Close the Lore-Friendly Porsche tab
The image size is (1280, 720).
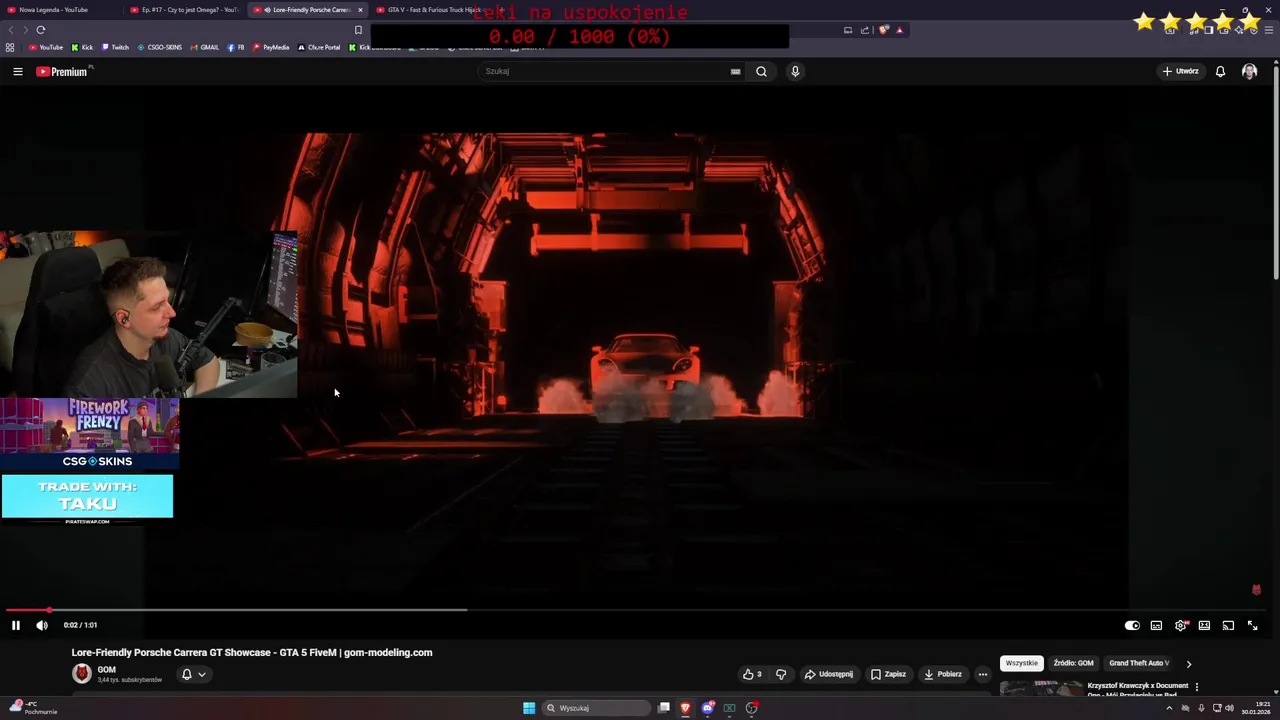(x=360, y=10)
